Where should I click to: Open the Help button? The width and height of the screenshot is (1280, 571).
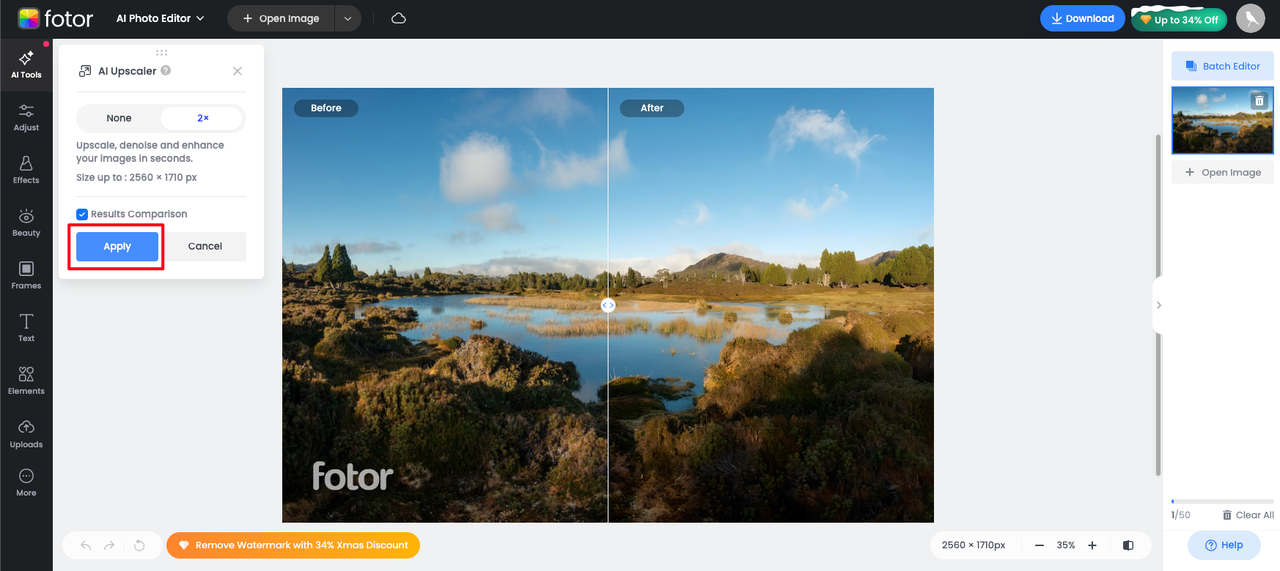click(x=1224, y=545)
